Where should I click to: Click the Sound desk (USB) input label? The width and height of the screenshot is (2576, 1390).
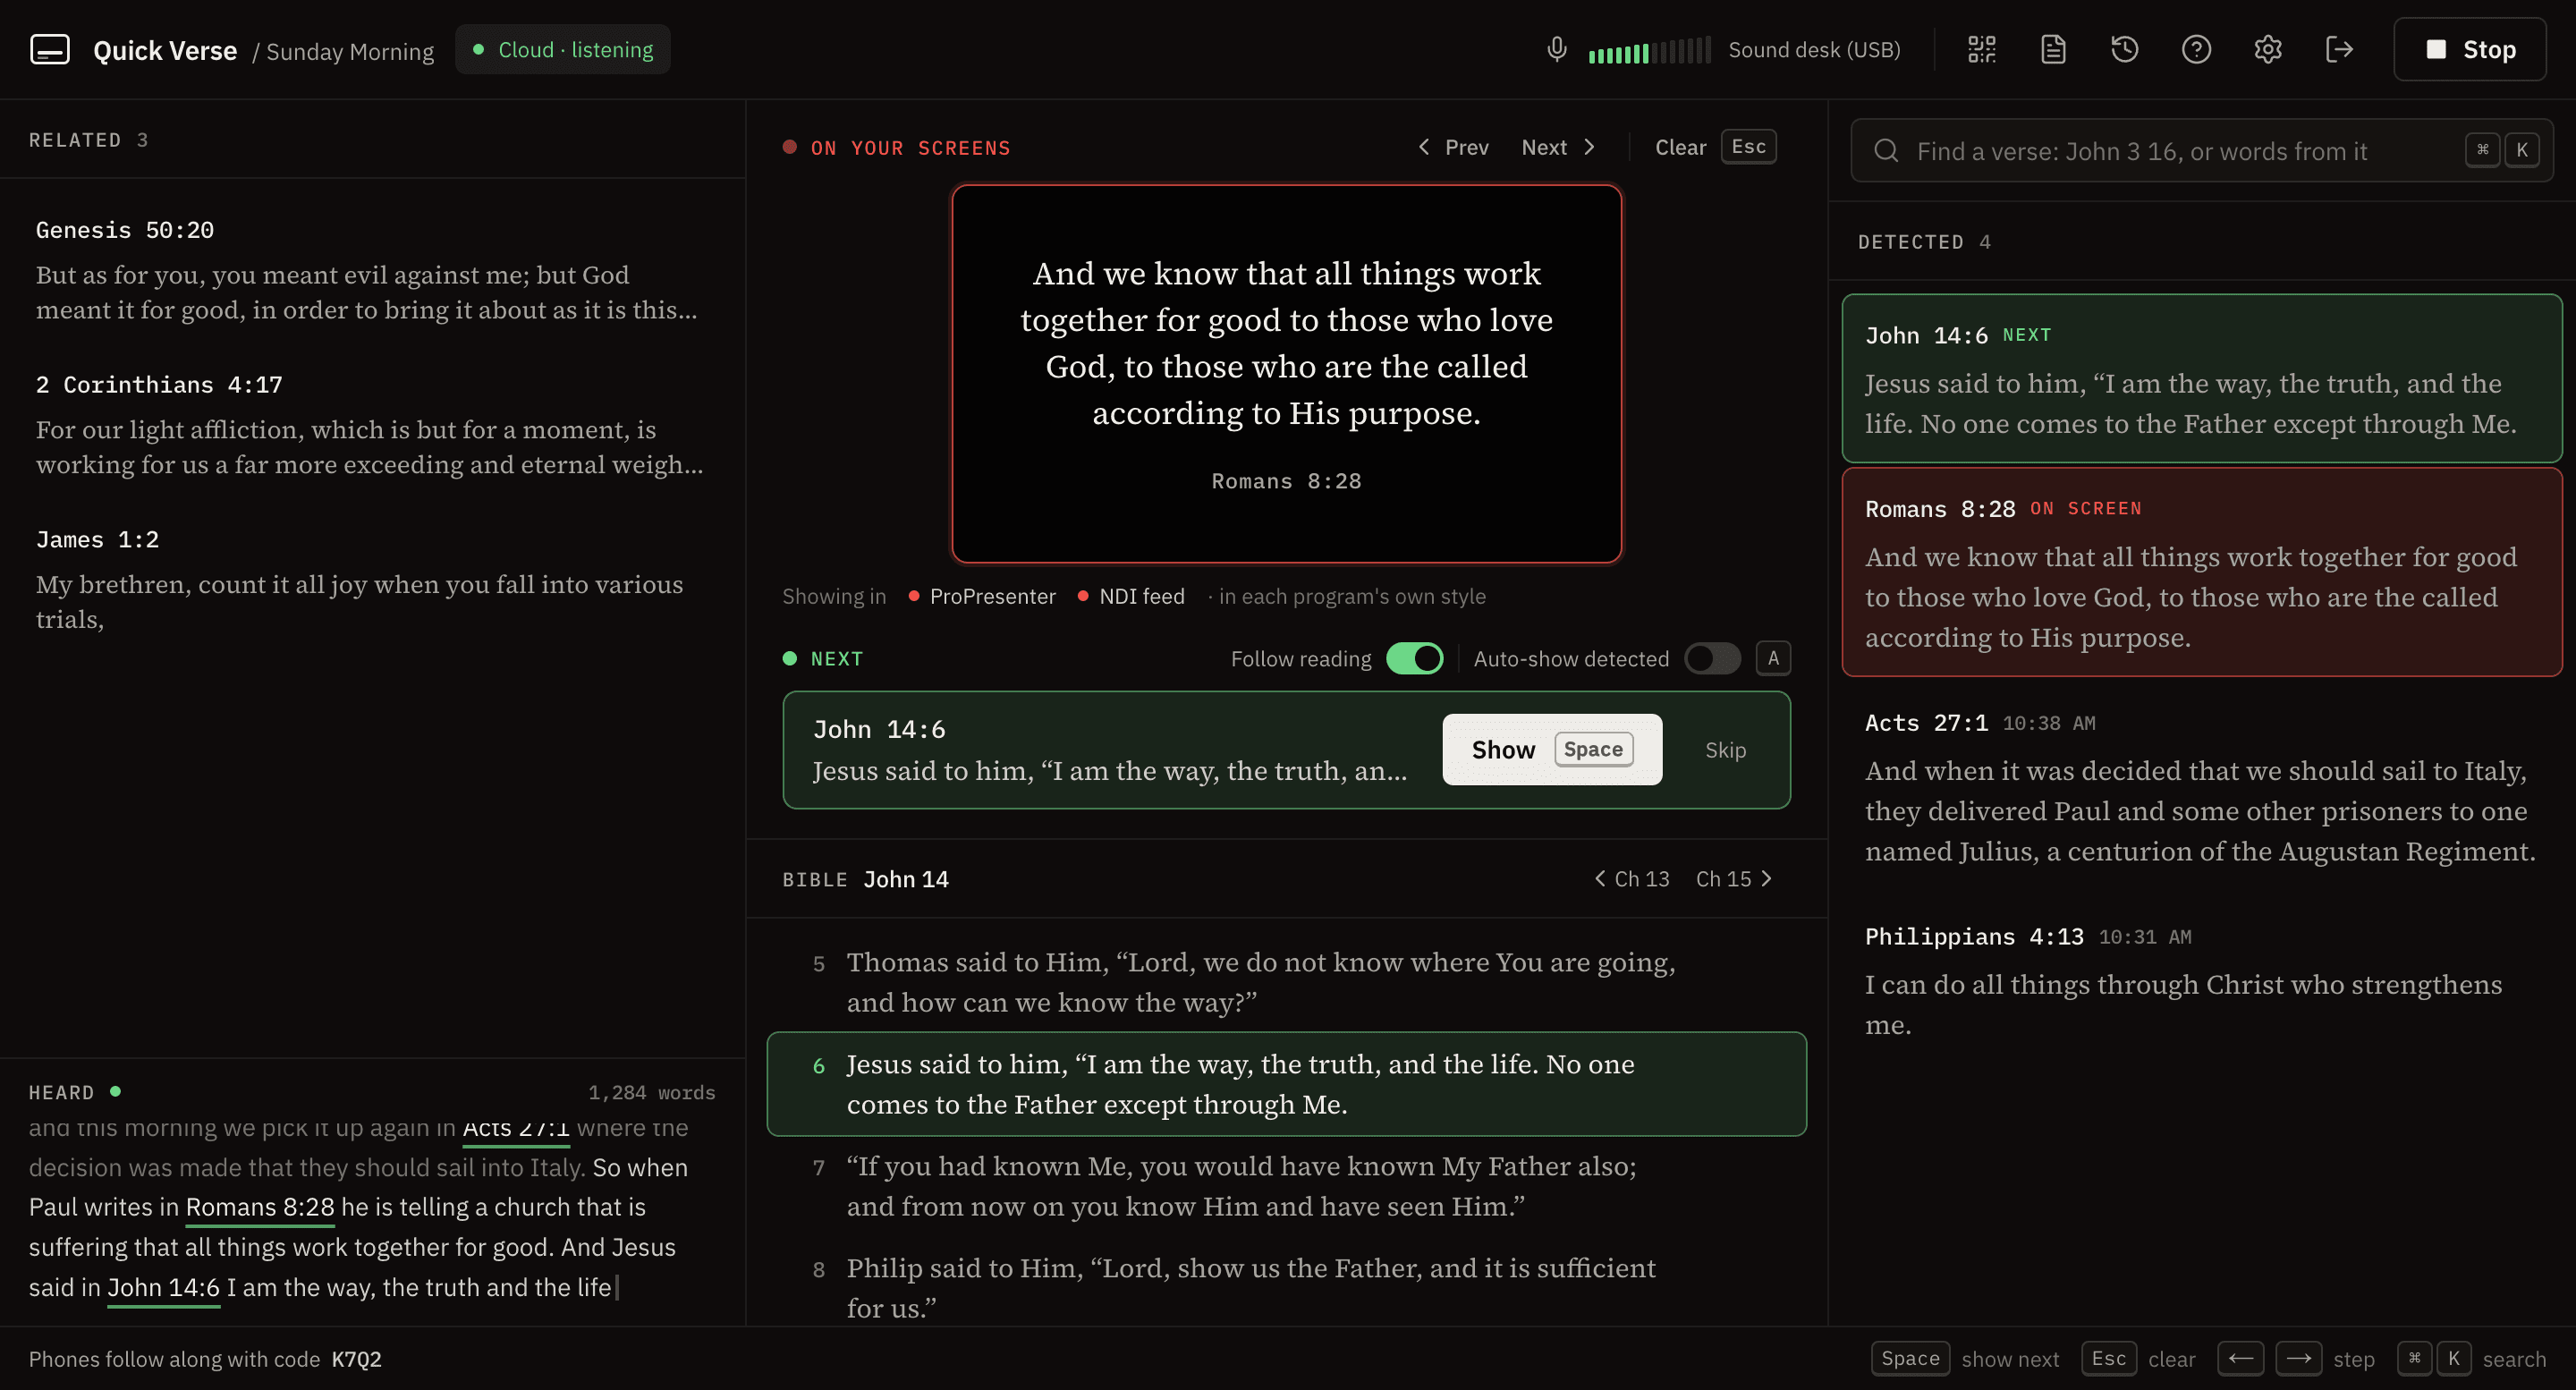pyautogui.click(x=1814, y=49)
